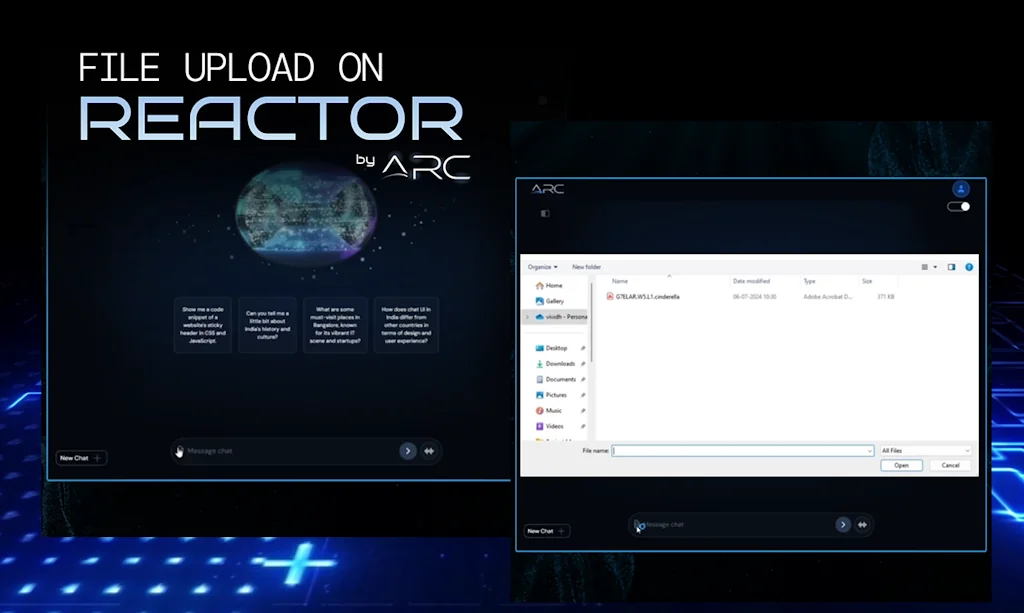This screenshot has height=613, width=1024.
Task: Click the File name input field
Action: [x=740, y=450]
